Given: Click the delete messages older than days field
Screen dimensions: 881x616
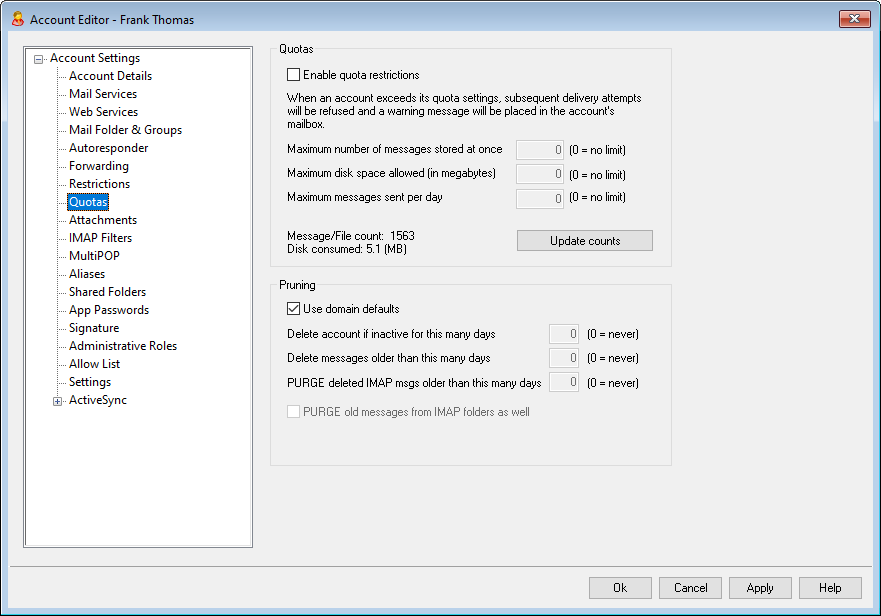Looking at the screenshot, I should [564, 358].
